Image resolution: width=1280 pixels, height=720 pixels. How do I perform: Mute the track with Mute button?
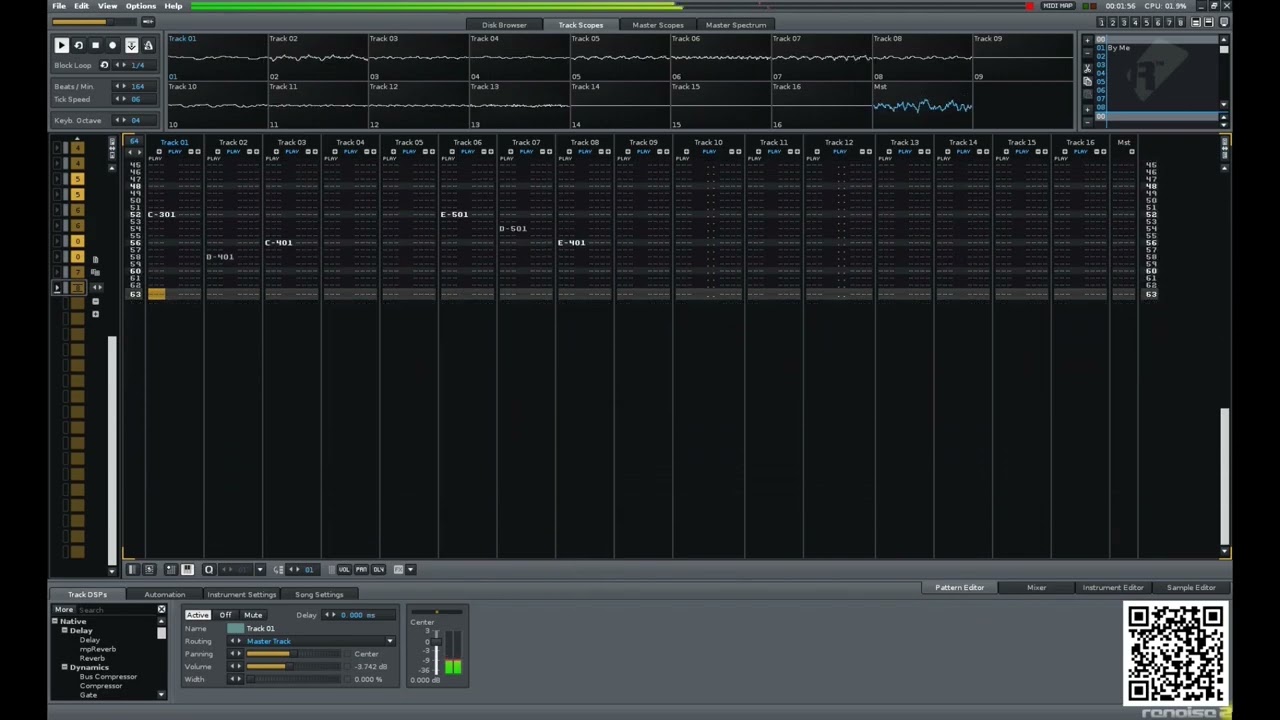pos(253,615)
